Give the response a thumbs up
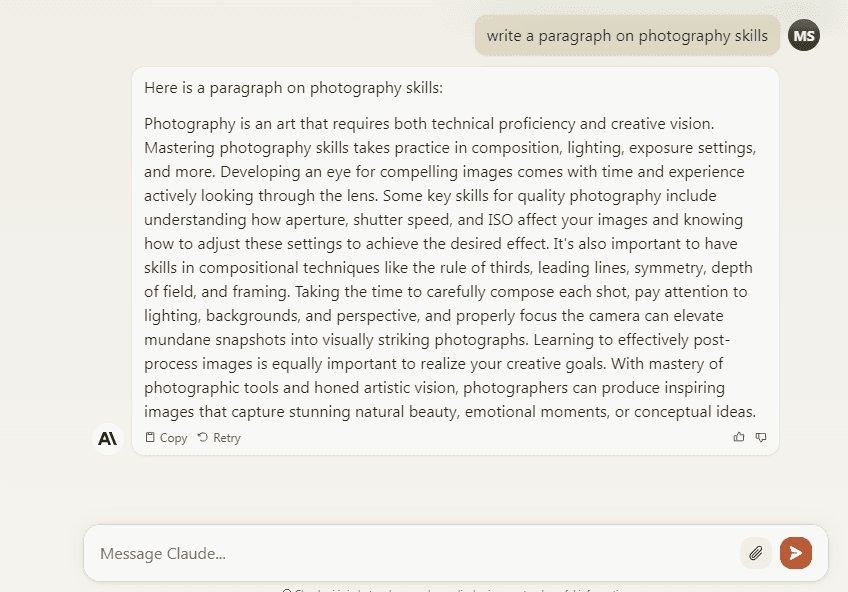 pyautogui.click(x=739, y=437)
